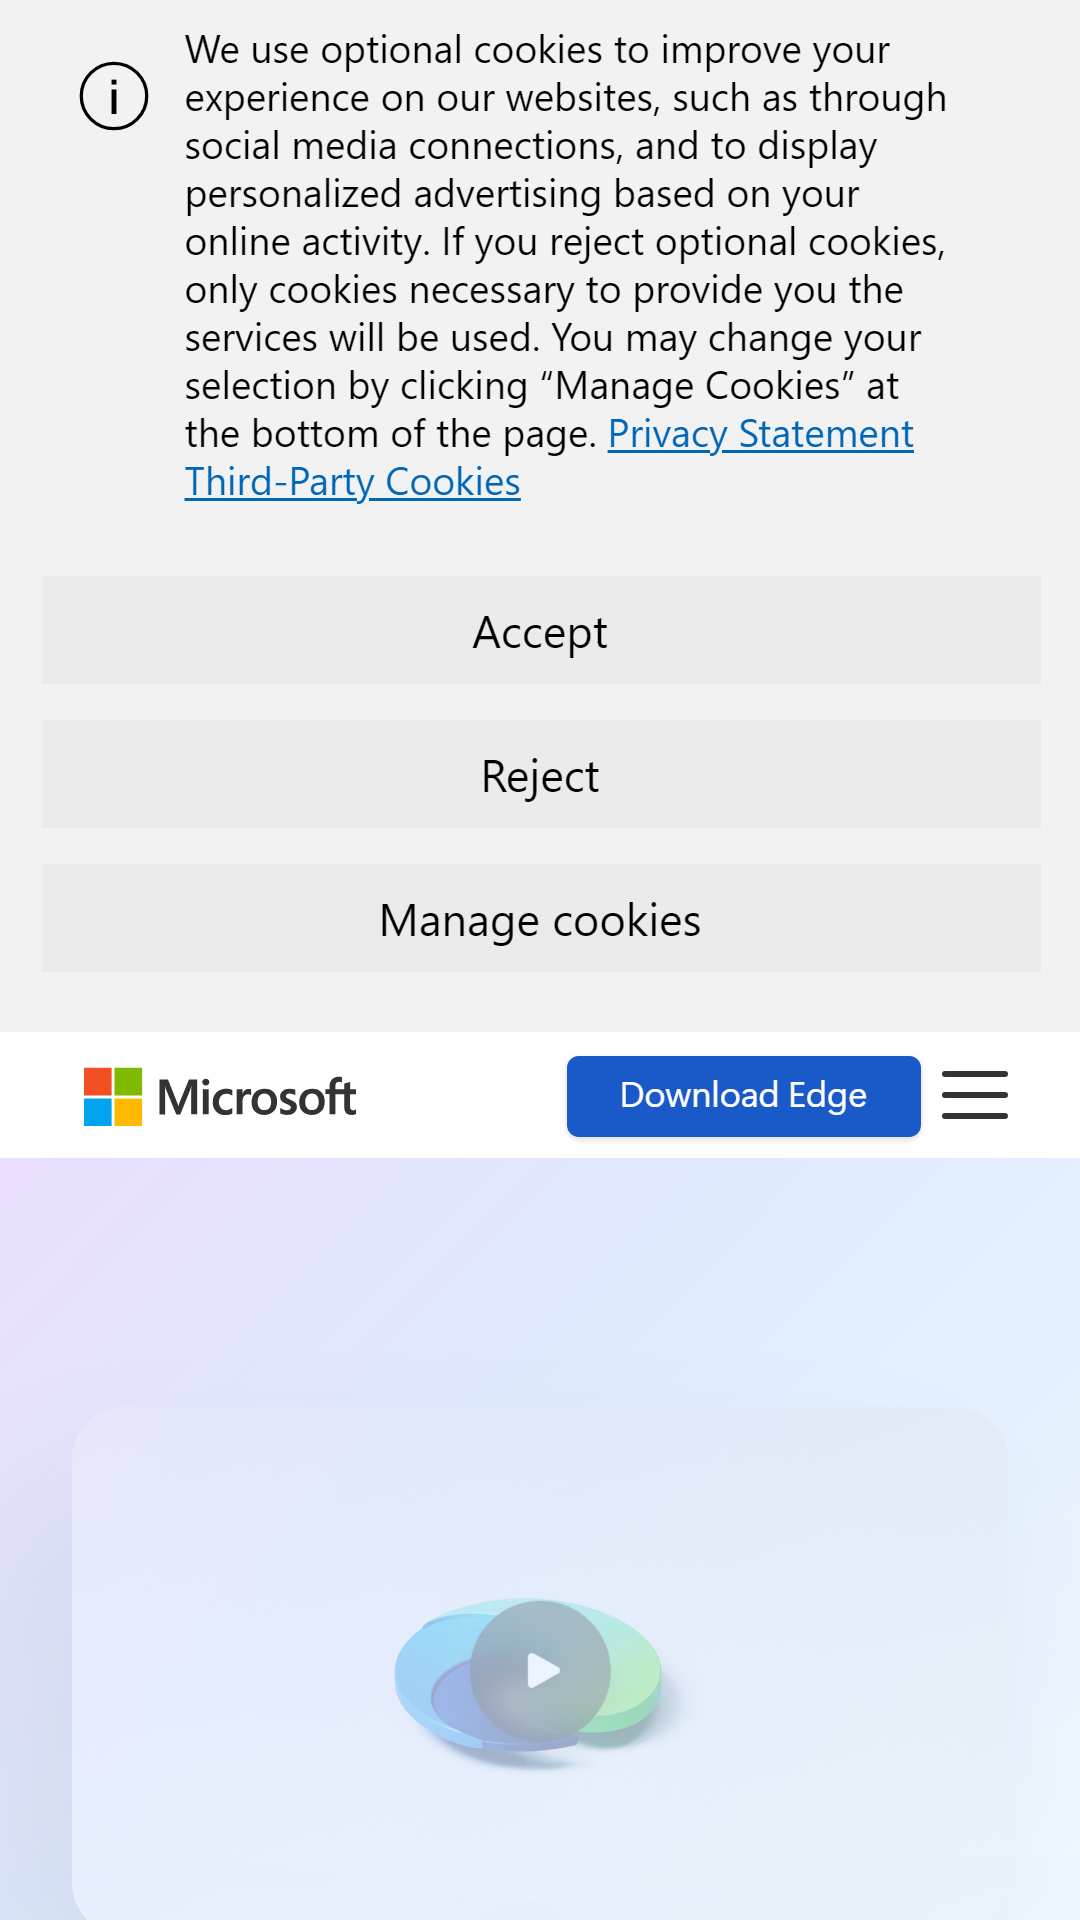Click the Microsoft four-square logo
The image size is (1080, 1920).
113,1097
